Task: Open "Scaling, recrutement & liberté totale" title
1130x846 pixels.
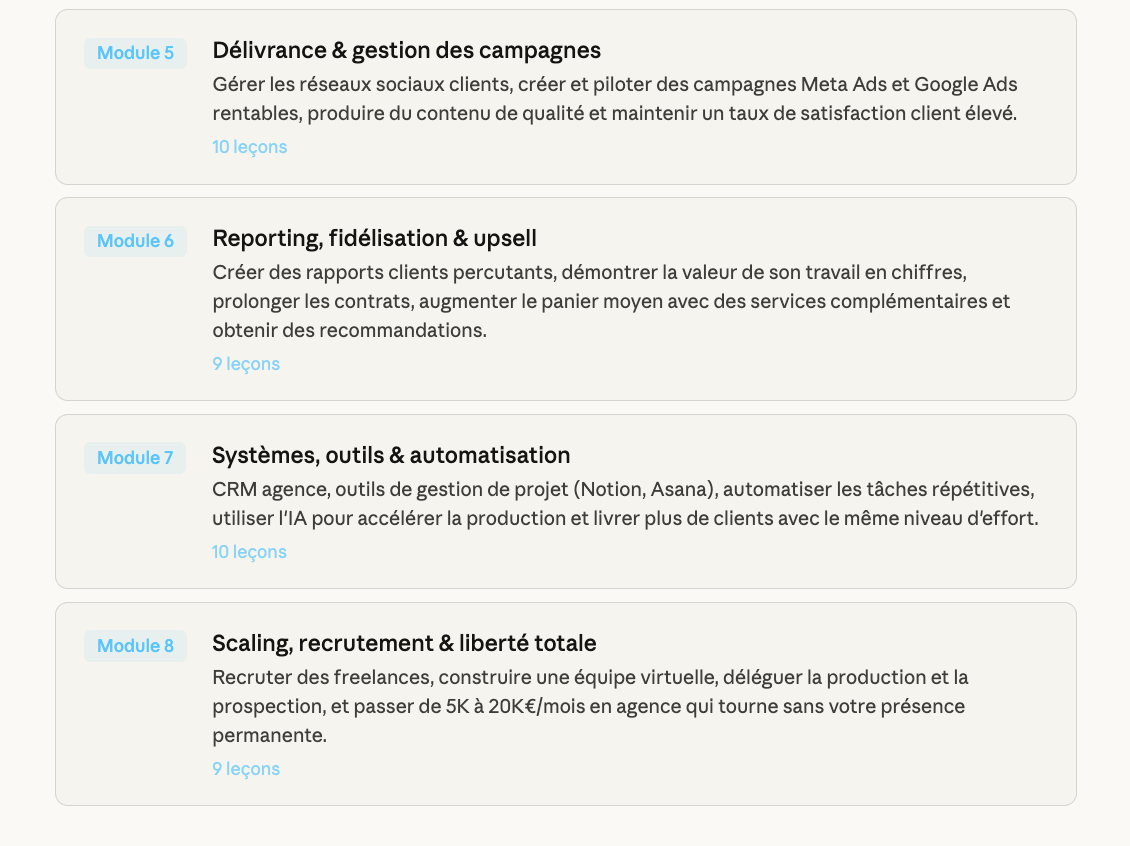Action: [404, 643]
